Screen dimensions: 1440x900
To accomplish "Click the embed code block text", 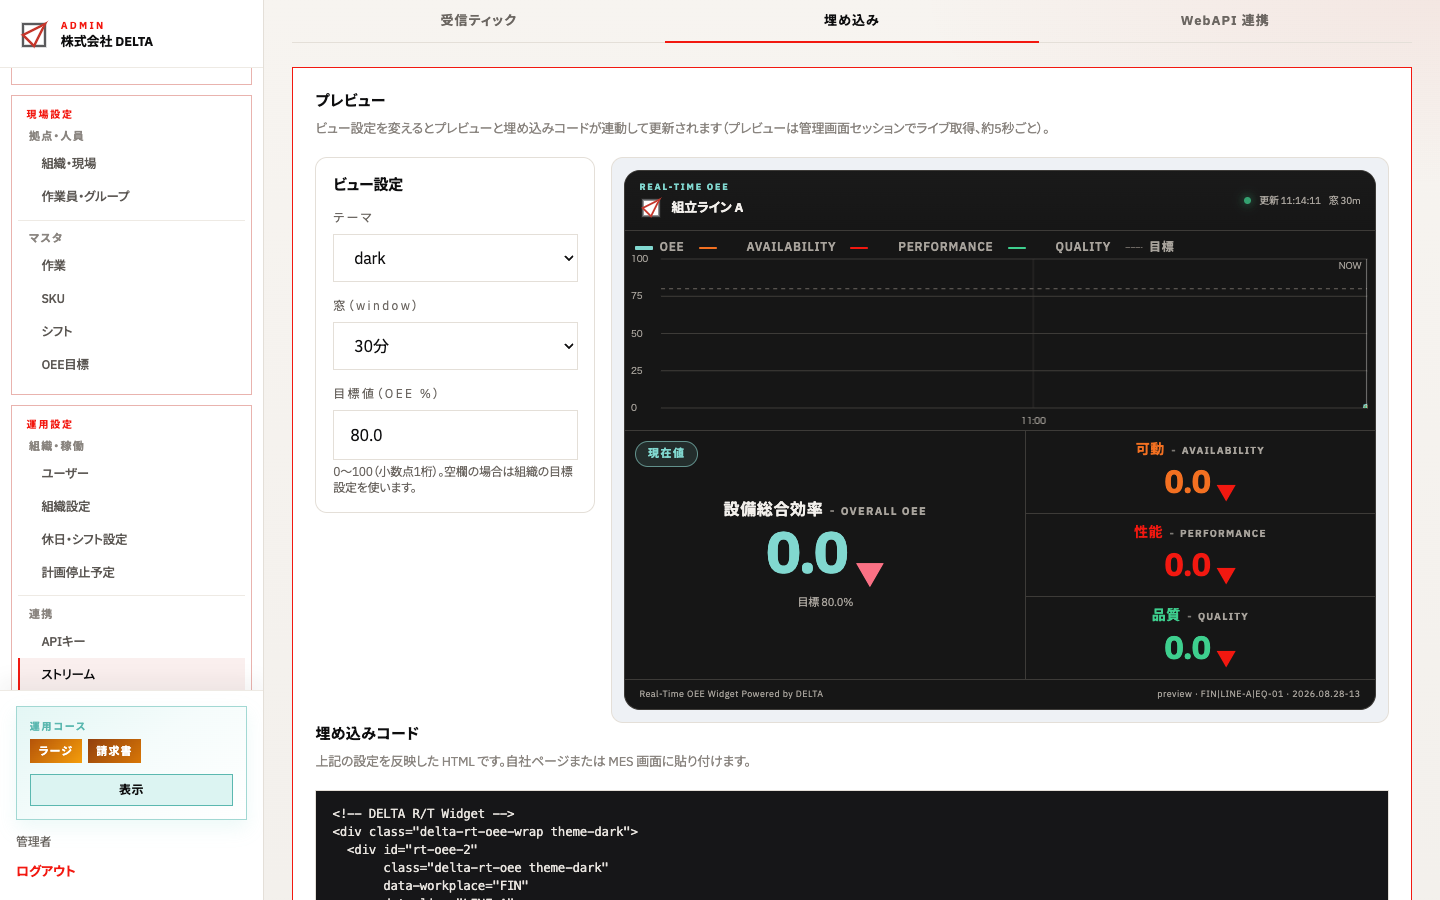I will [x=852, y=846].
